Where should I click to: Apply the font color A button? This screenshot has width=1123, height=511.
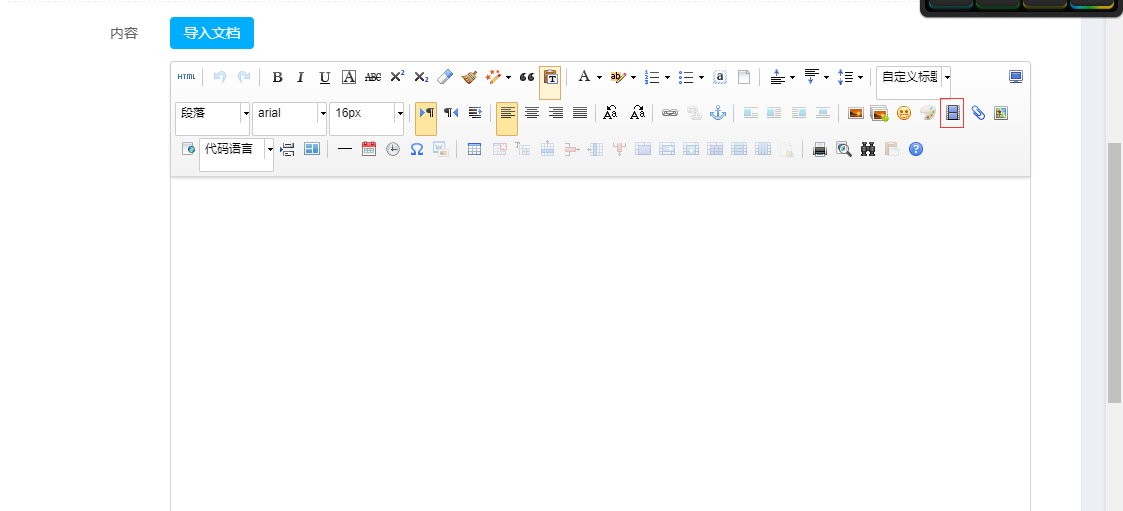584,77
